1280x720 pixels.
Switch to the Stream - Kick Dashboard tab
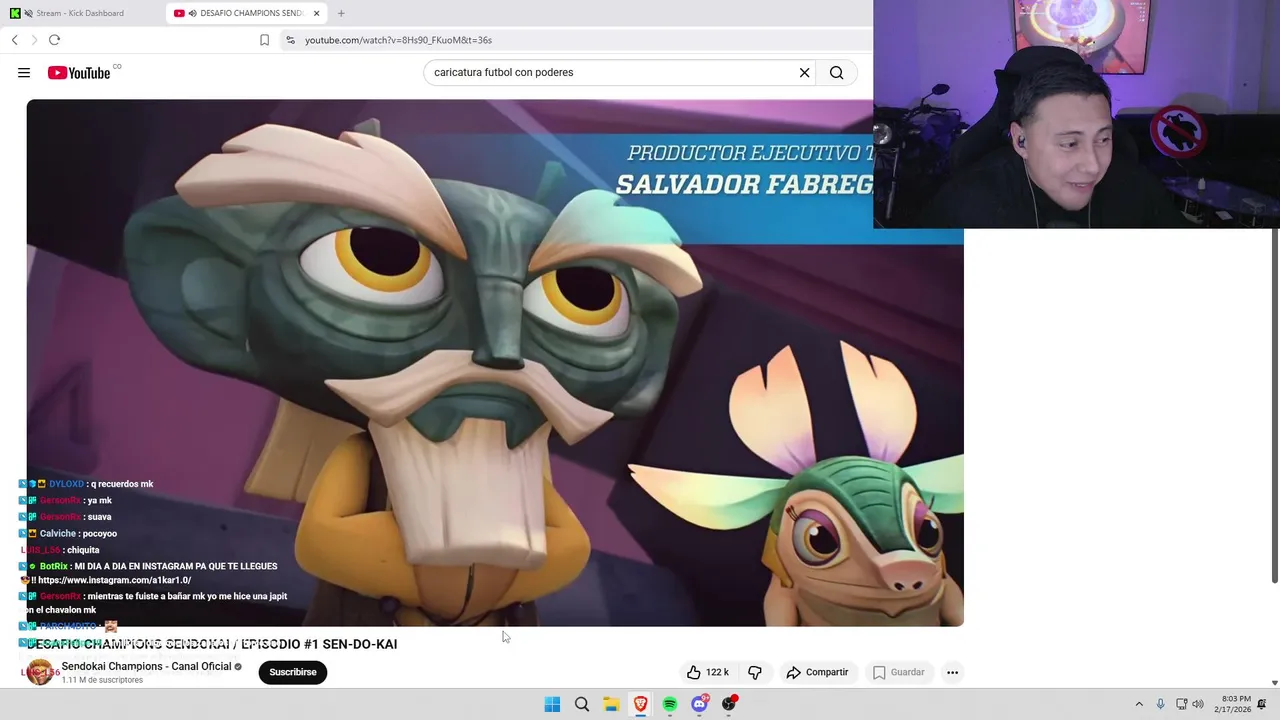(82, 13)
